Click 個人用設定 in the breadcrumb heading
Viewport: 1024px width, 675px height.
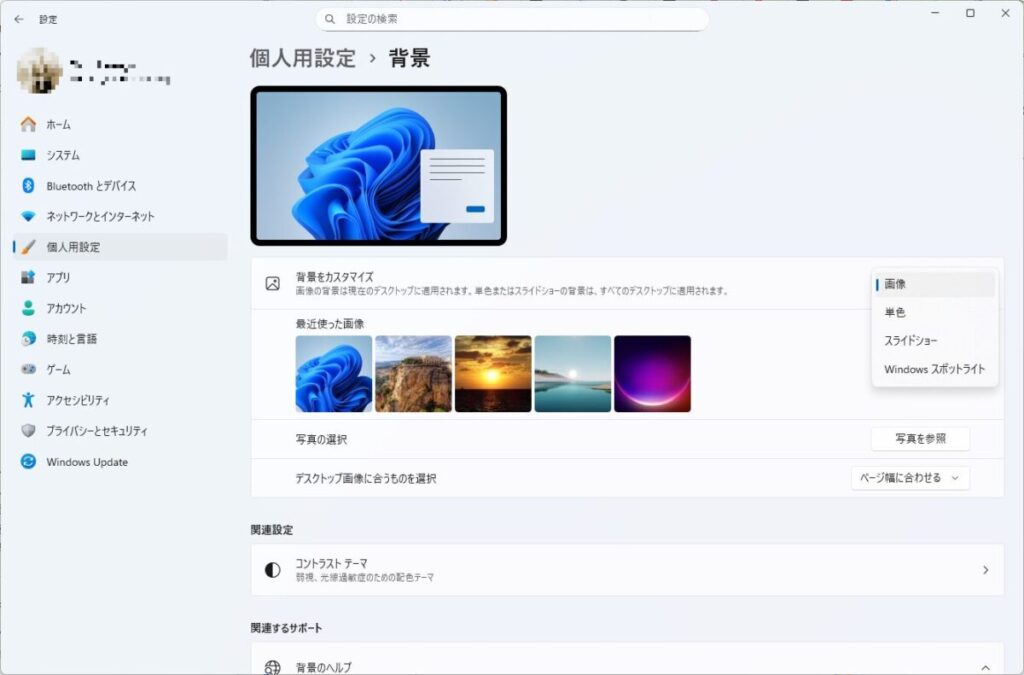click(302, 58)
